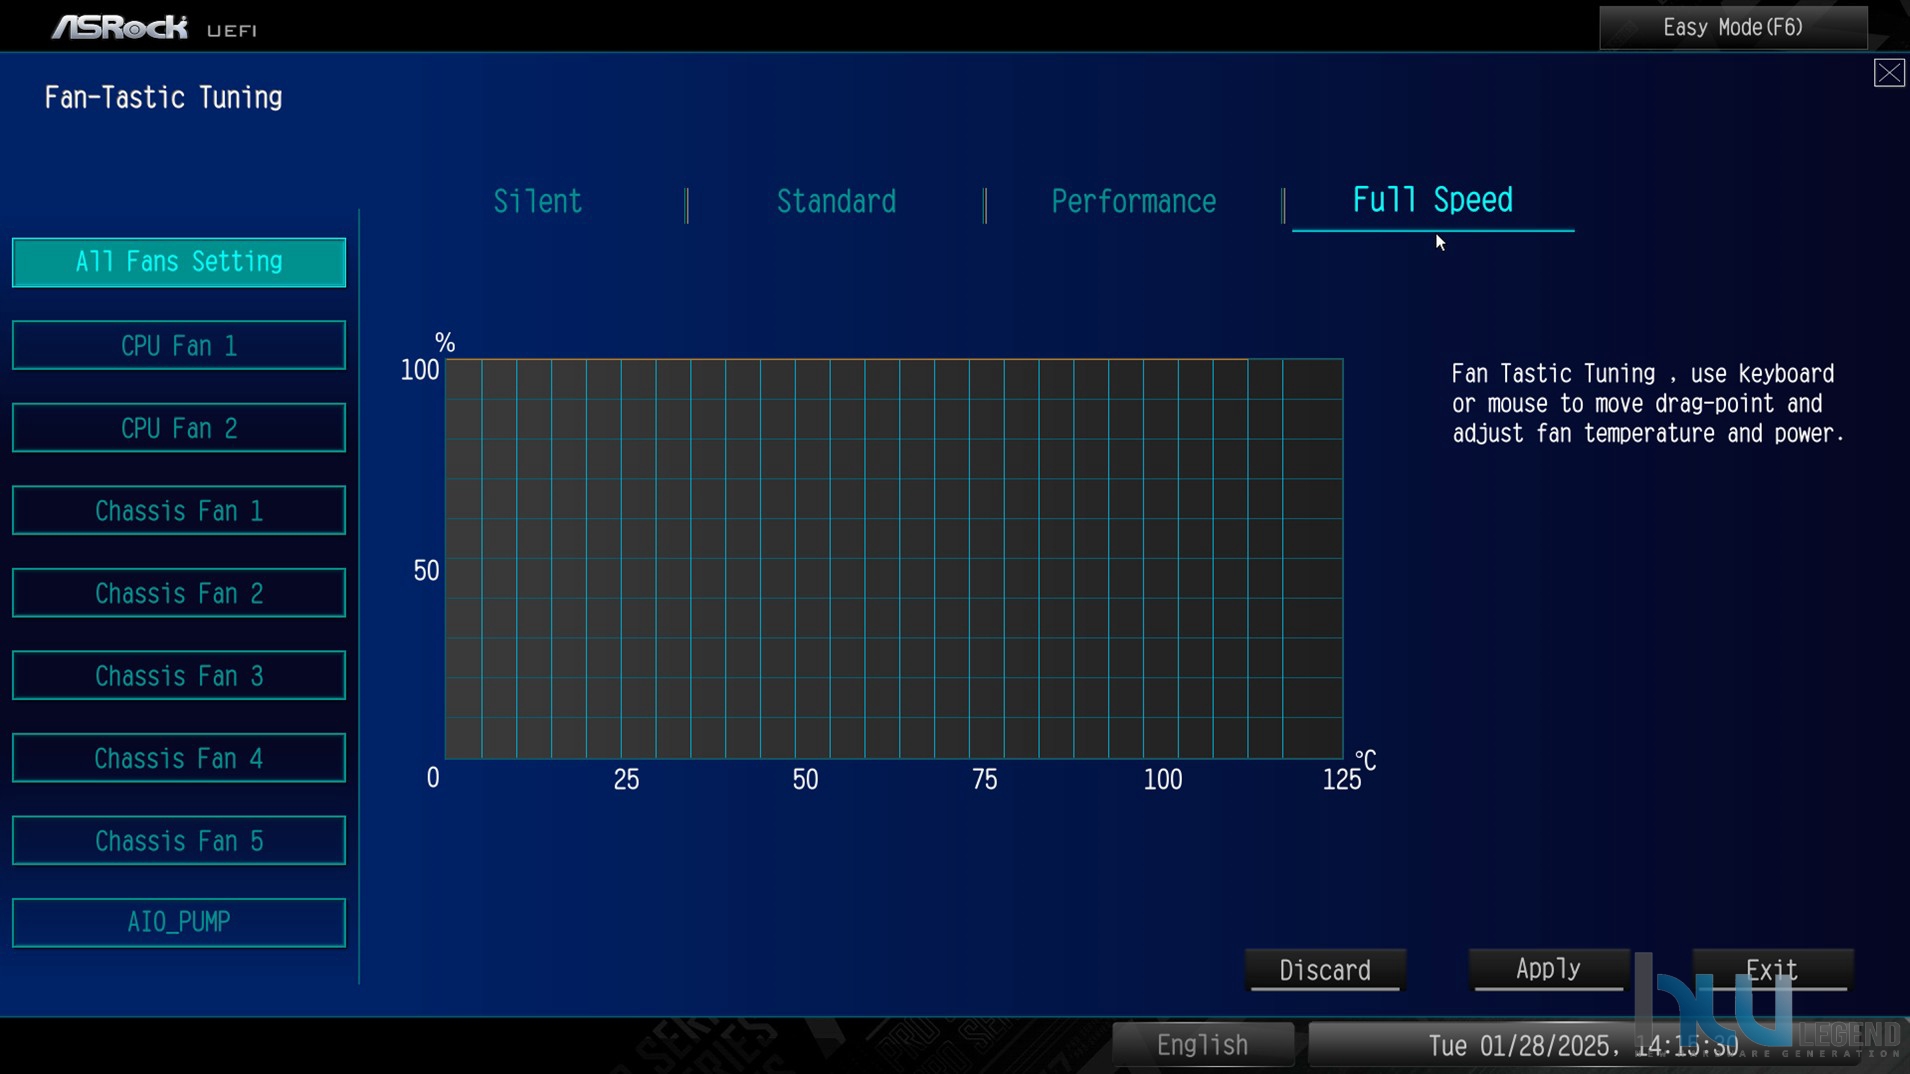Change language via English button
This screenshot has height=1074, width=1910.
1203,1045
